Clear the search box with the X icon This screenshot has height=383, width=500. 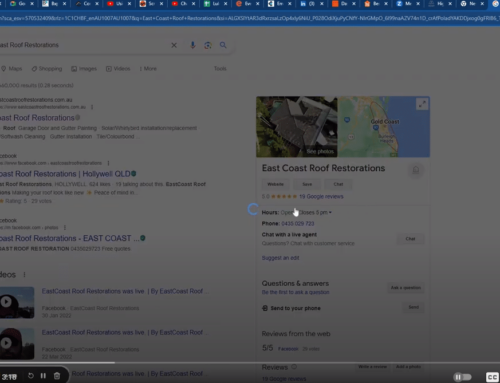click(174, 45)
